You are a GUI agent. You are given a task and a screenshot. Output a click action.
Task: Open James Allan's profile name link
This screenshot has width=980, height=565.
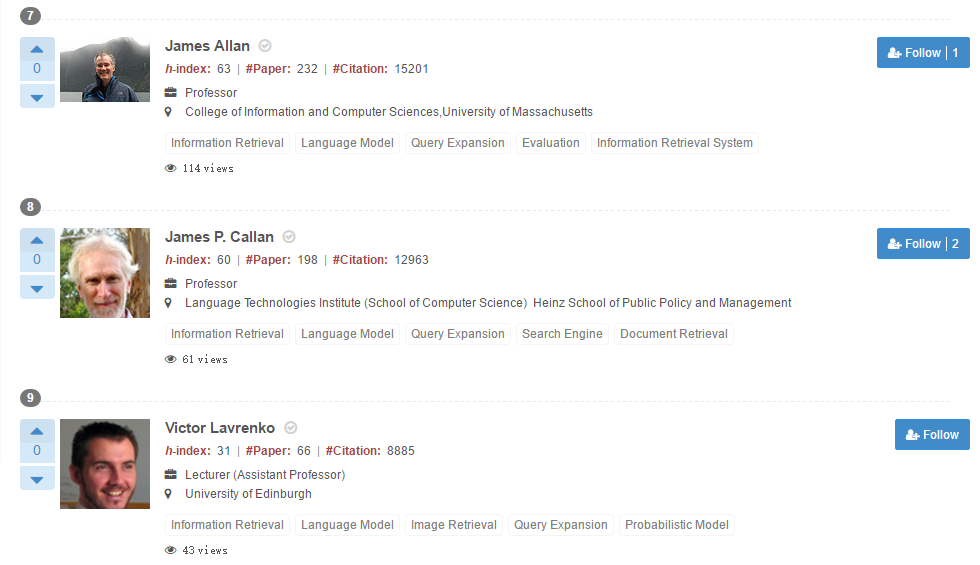207,46
